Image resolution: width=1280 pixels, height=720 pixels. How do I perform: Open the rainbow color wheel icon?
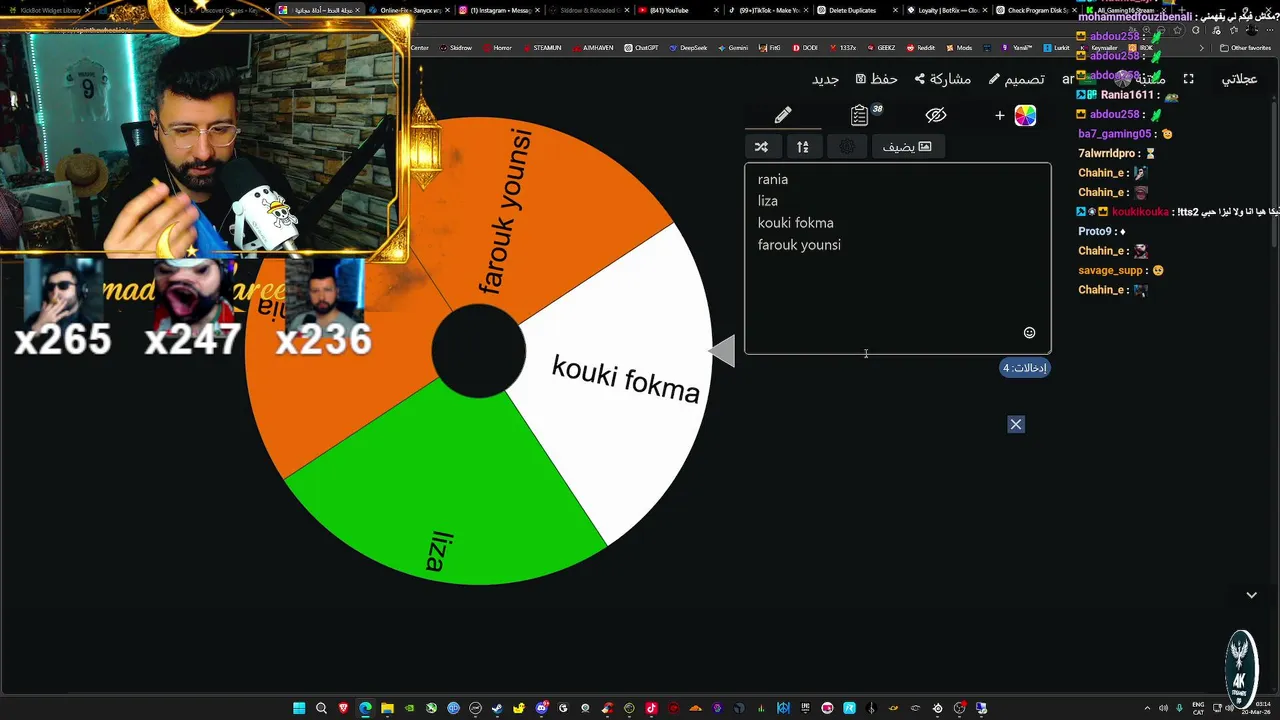(1025, 116)
